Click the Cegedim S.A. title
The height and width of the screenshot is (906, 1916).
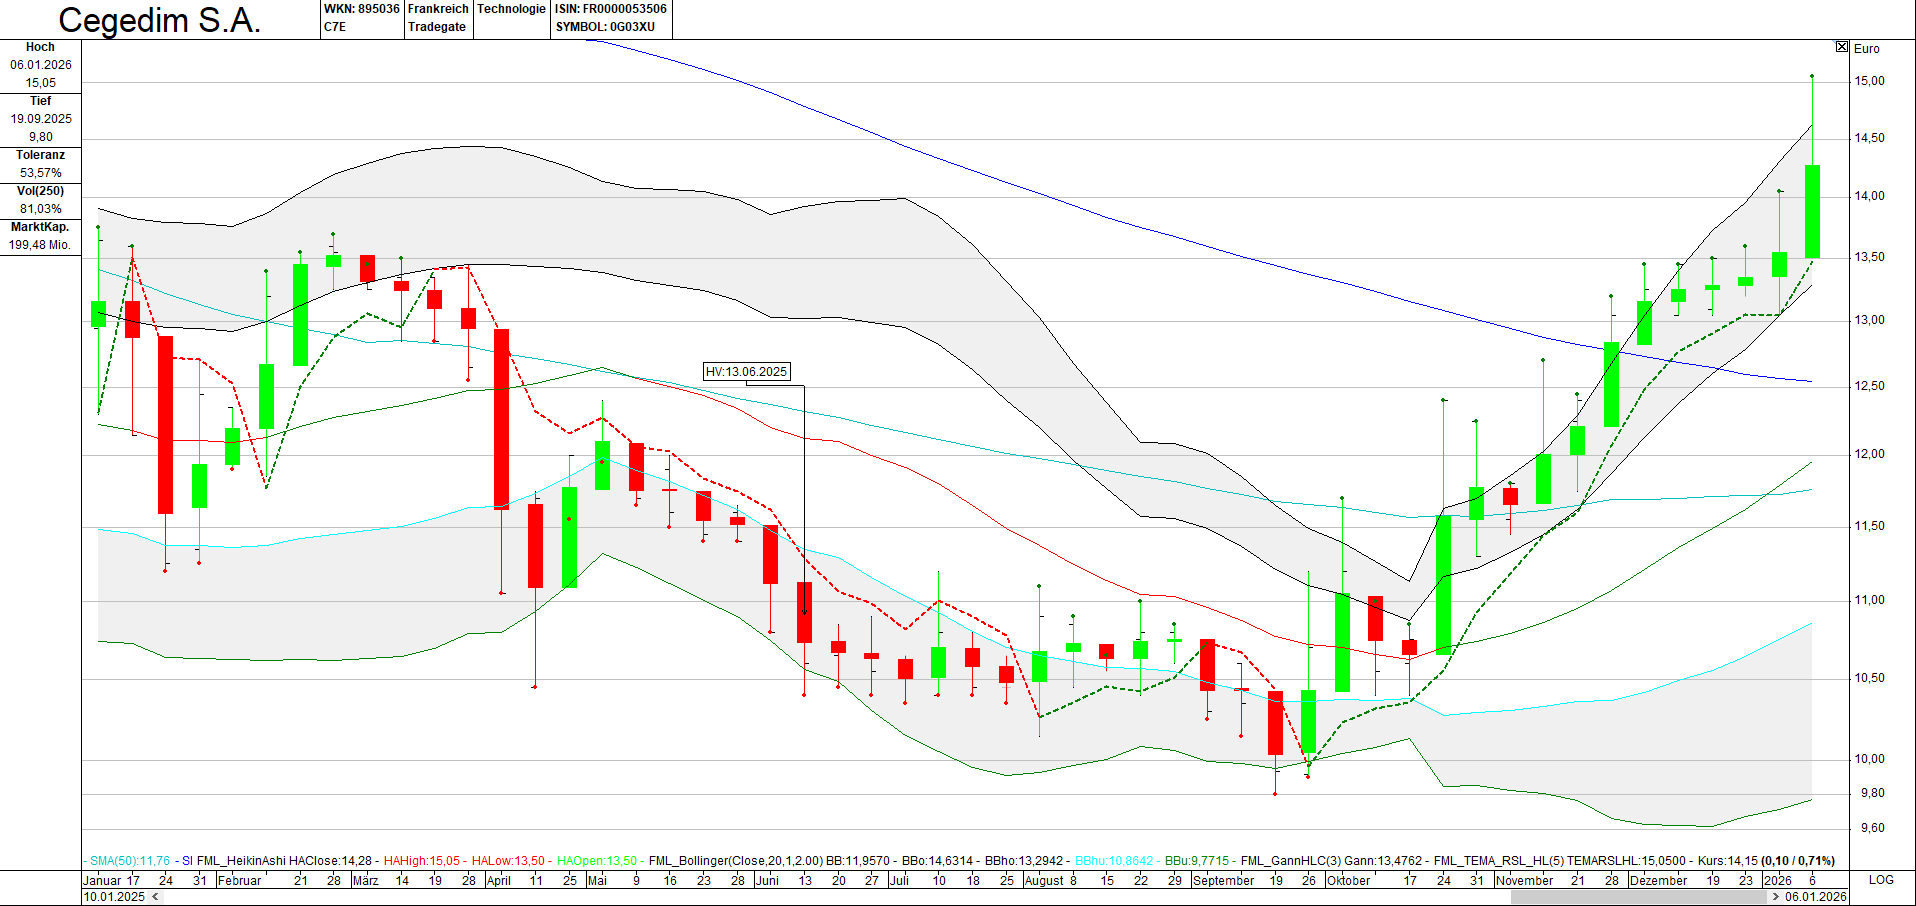pos(160,20)
